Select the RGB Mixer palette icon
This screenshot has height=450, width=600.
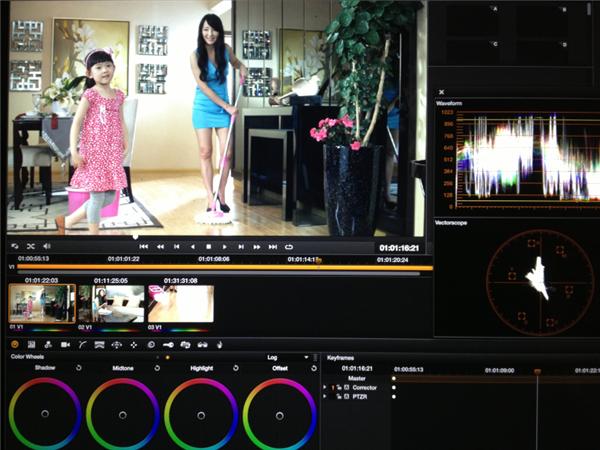coord(48,344)
